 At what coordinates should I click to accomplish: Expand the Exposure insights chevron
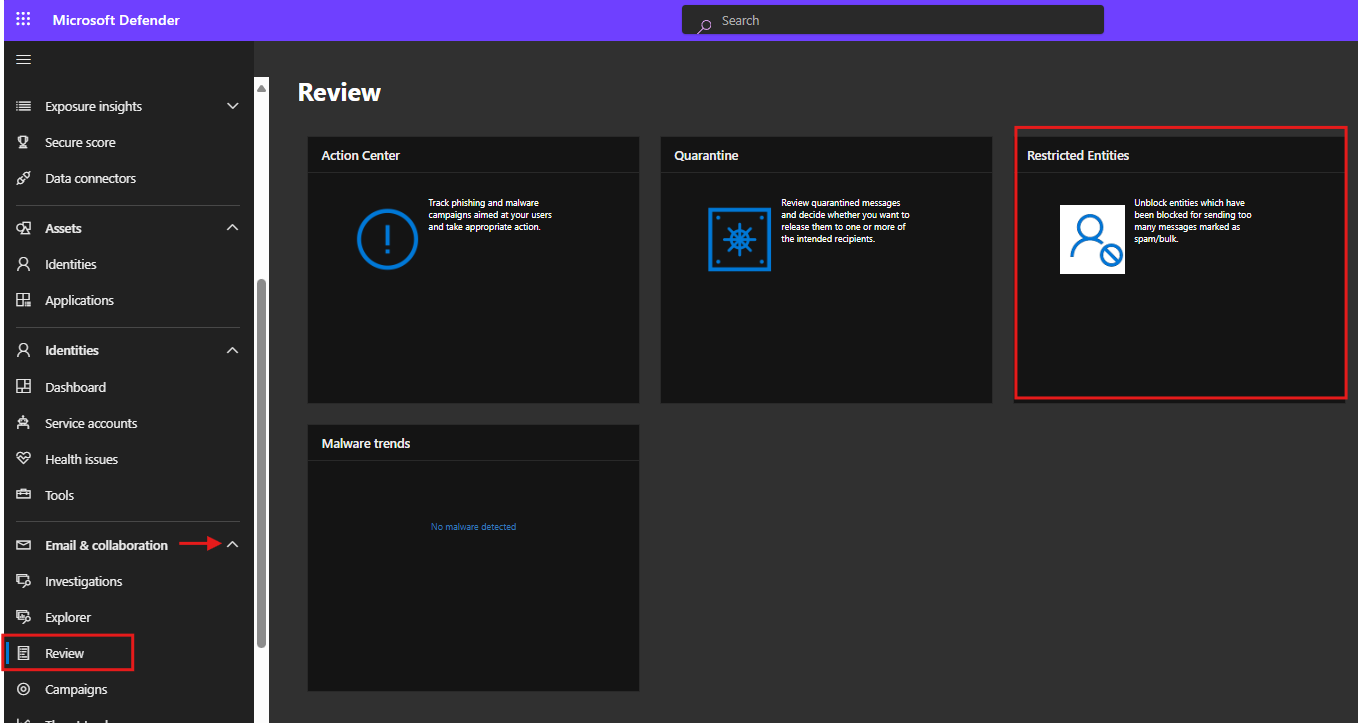233,106
